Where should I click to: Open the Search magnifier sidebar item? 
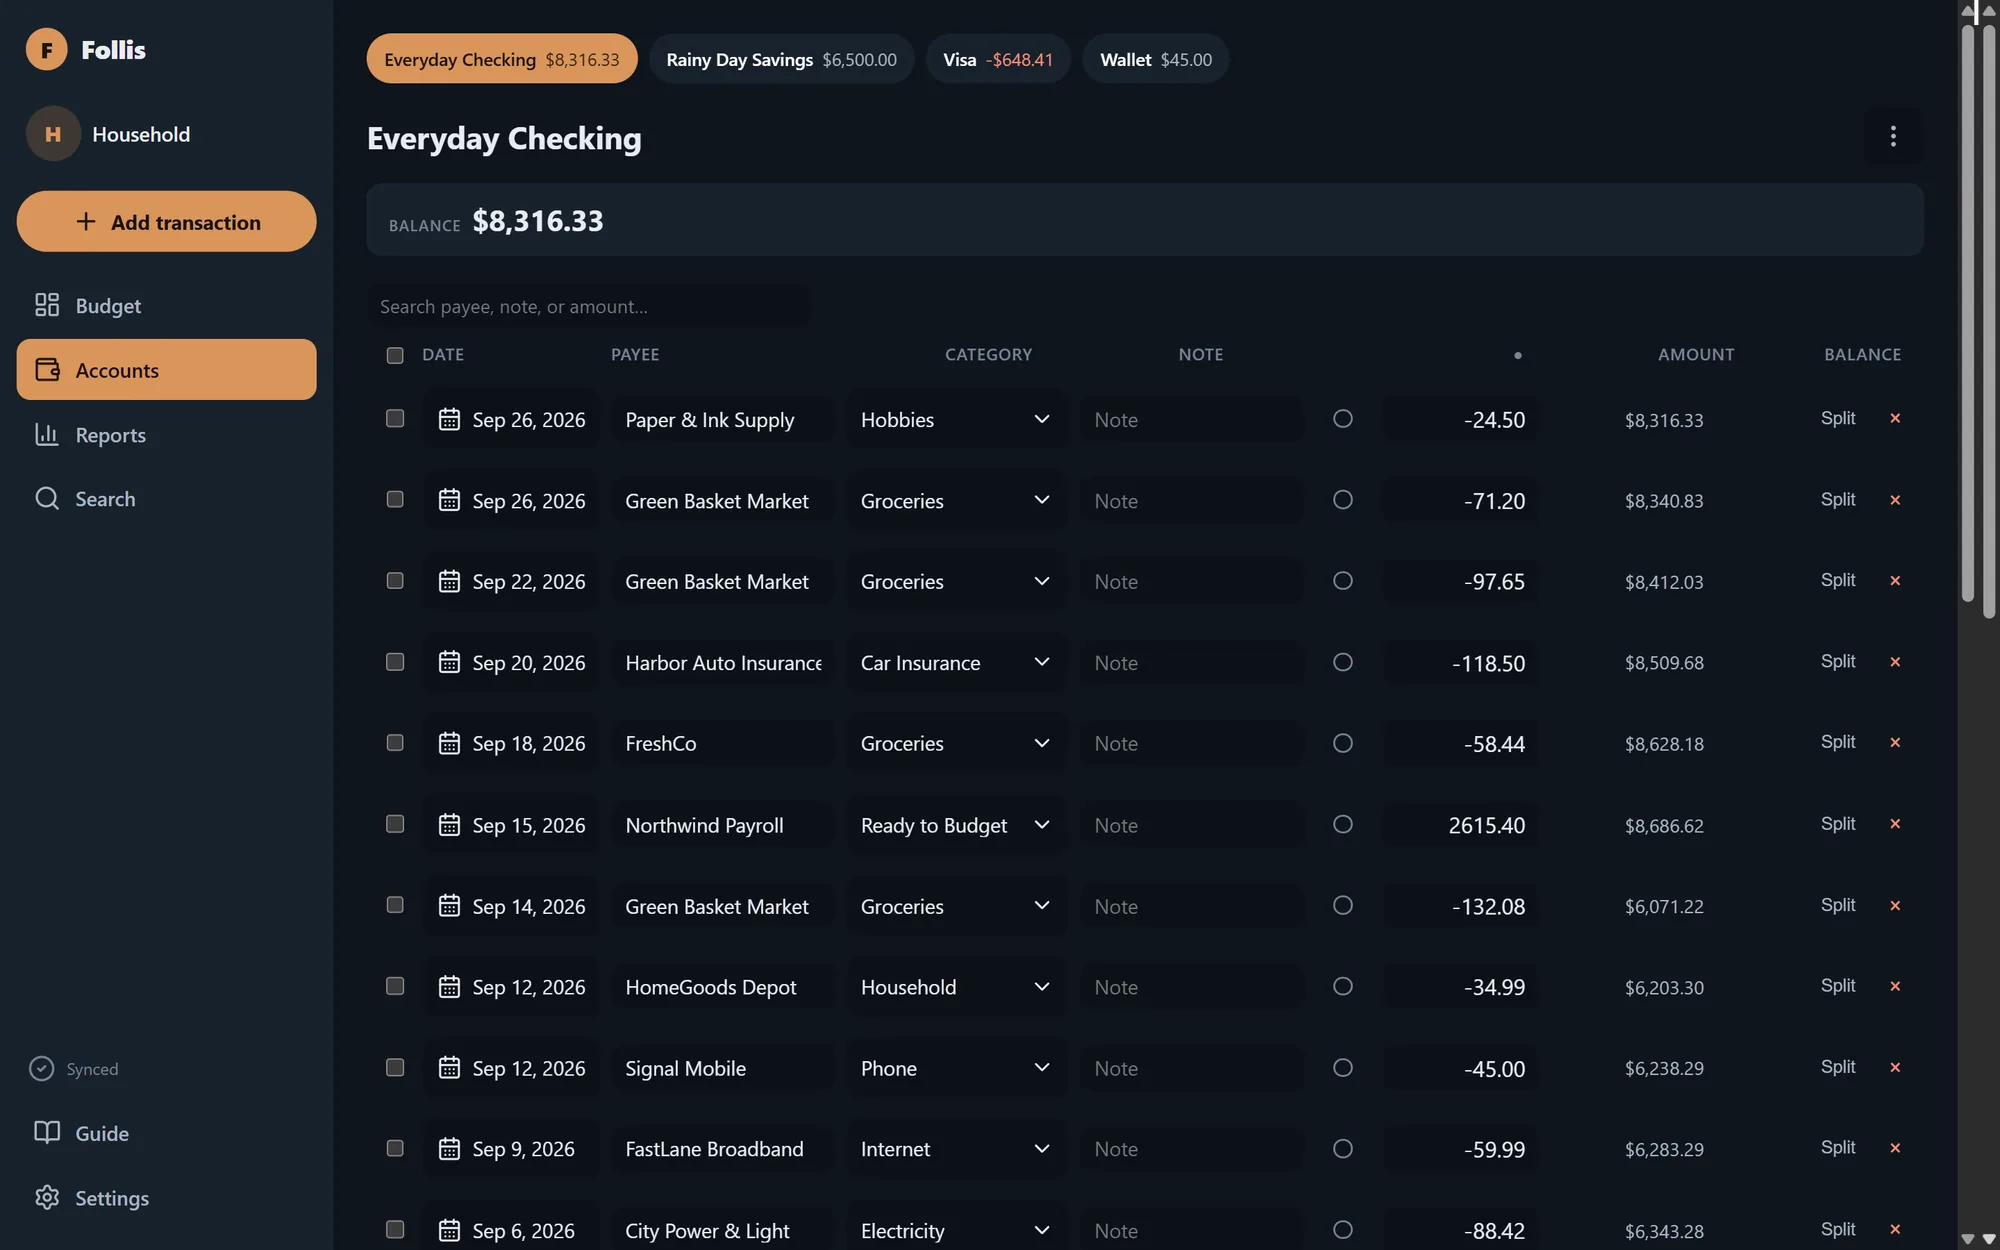pyautogui.click(x=166, y=498)
